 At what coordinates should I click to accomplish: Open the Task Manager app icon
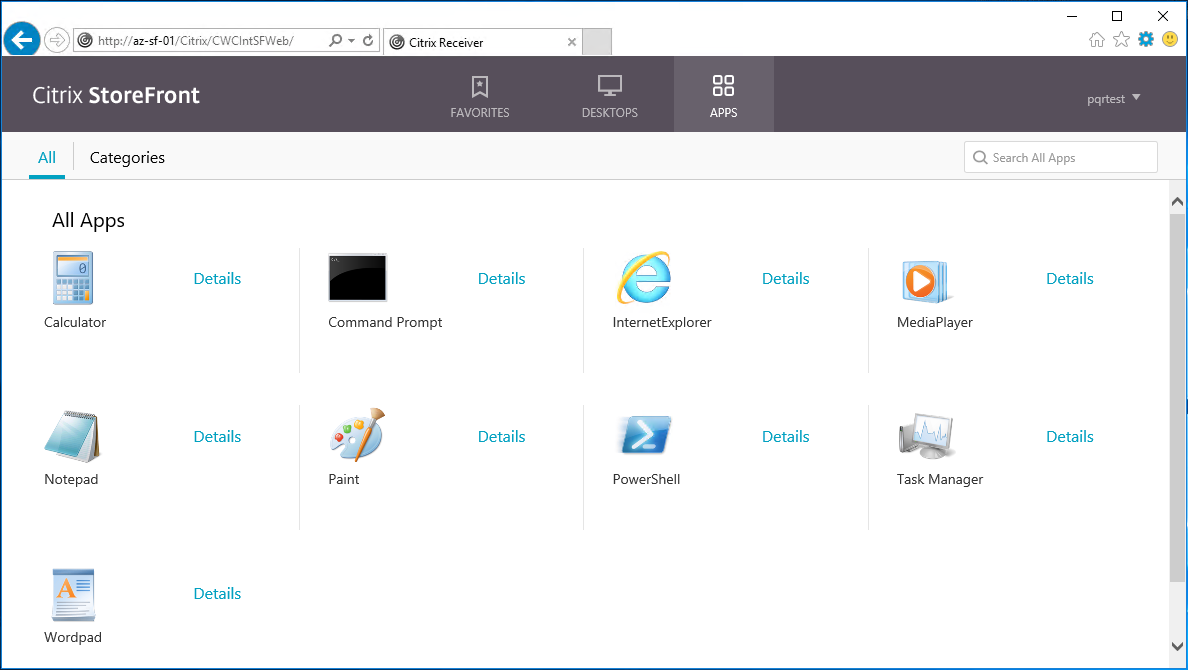point(926,436)
